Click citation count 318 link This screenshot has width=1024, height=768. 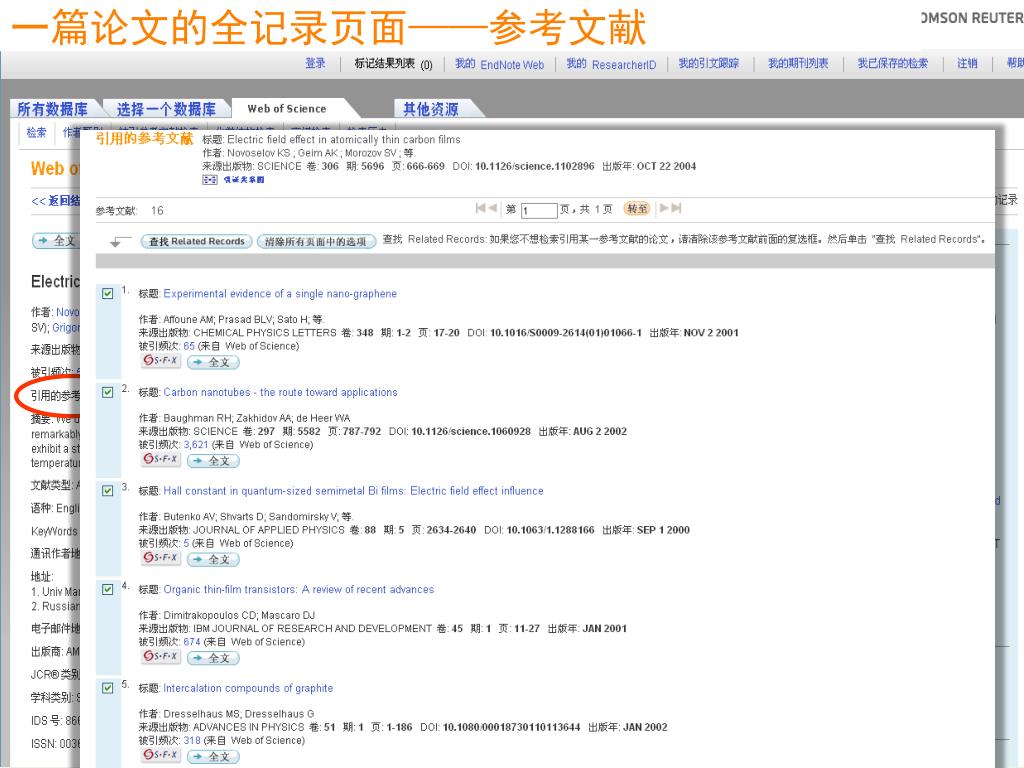[192, 741]
